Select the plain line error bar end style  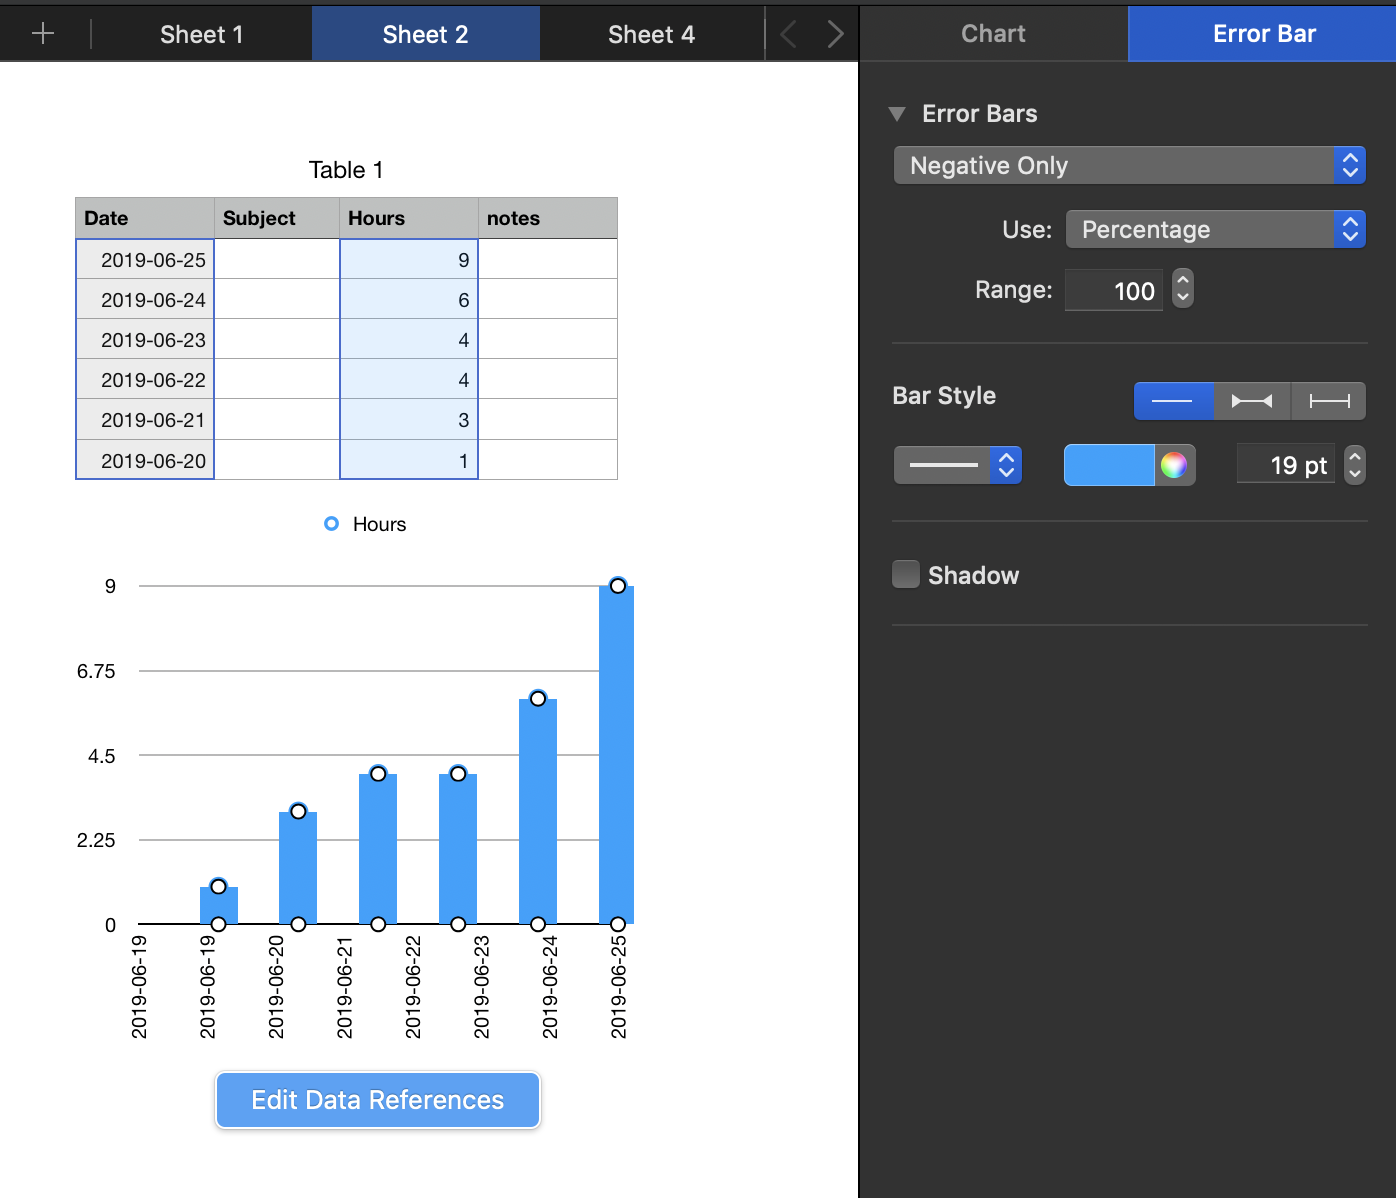pyautogui.click(x=1173, y=401)
